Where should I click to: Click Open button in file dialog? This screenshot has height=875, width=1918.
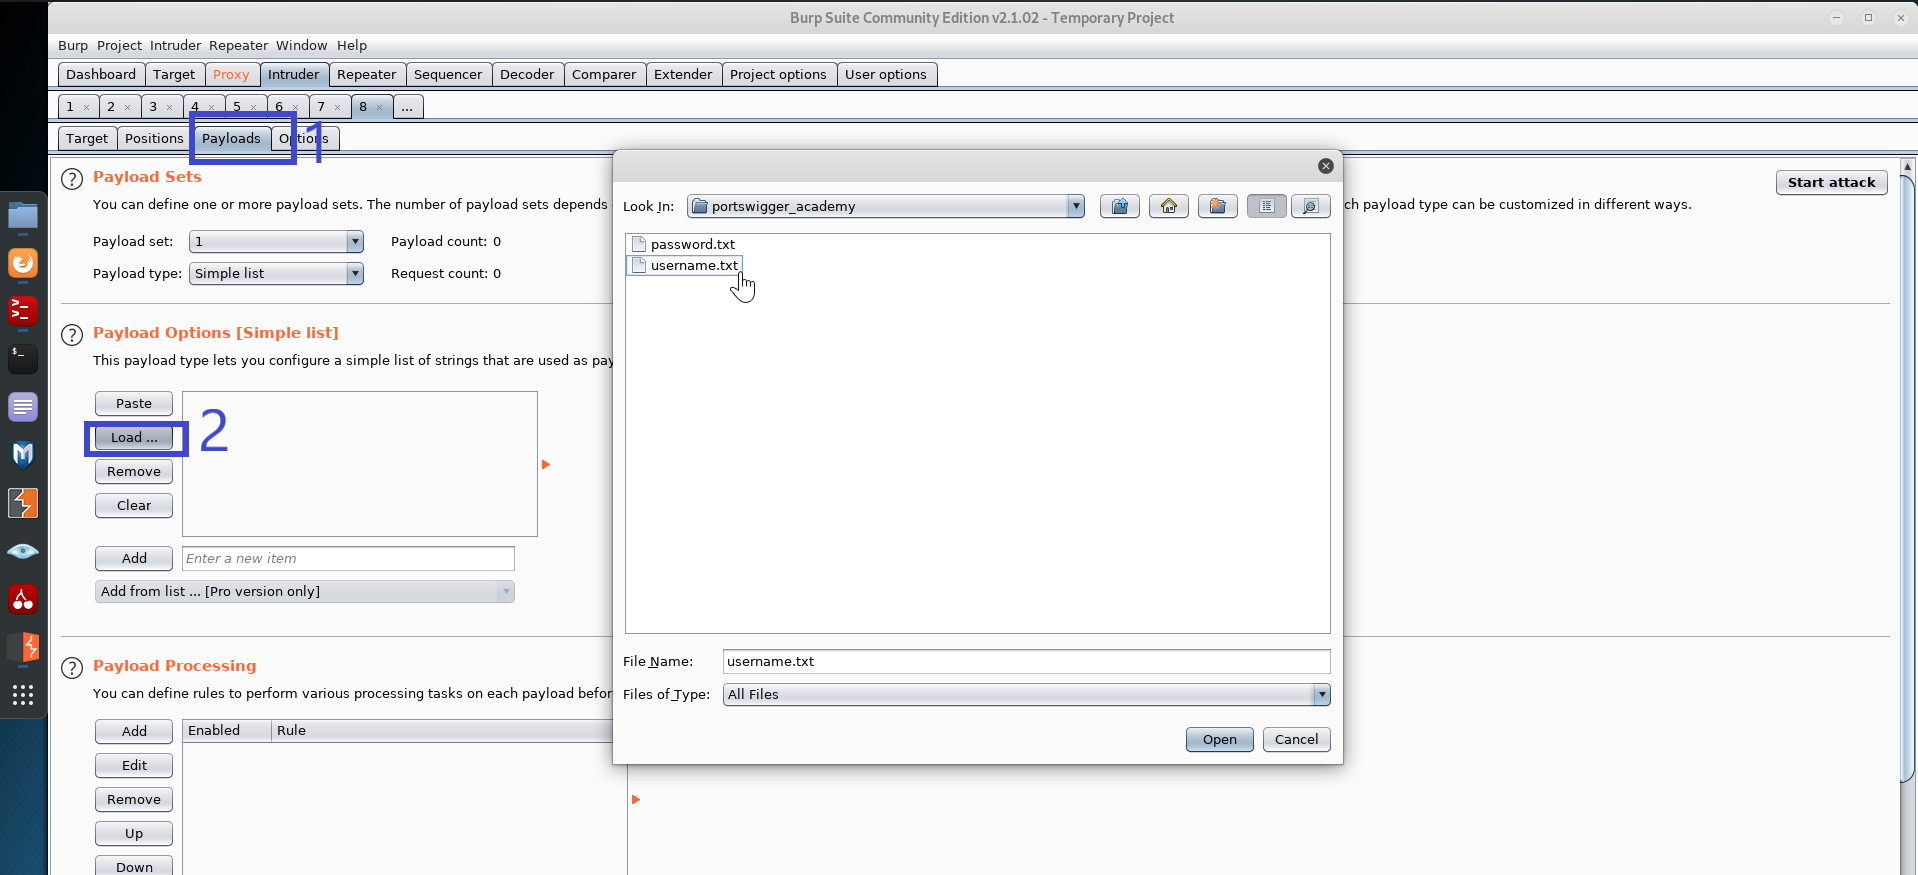(x=1220, y=739)
